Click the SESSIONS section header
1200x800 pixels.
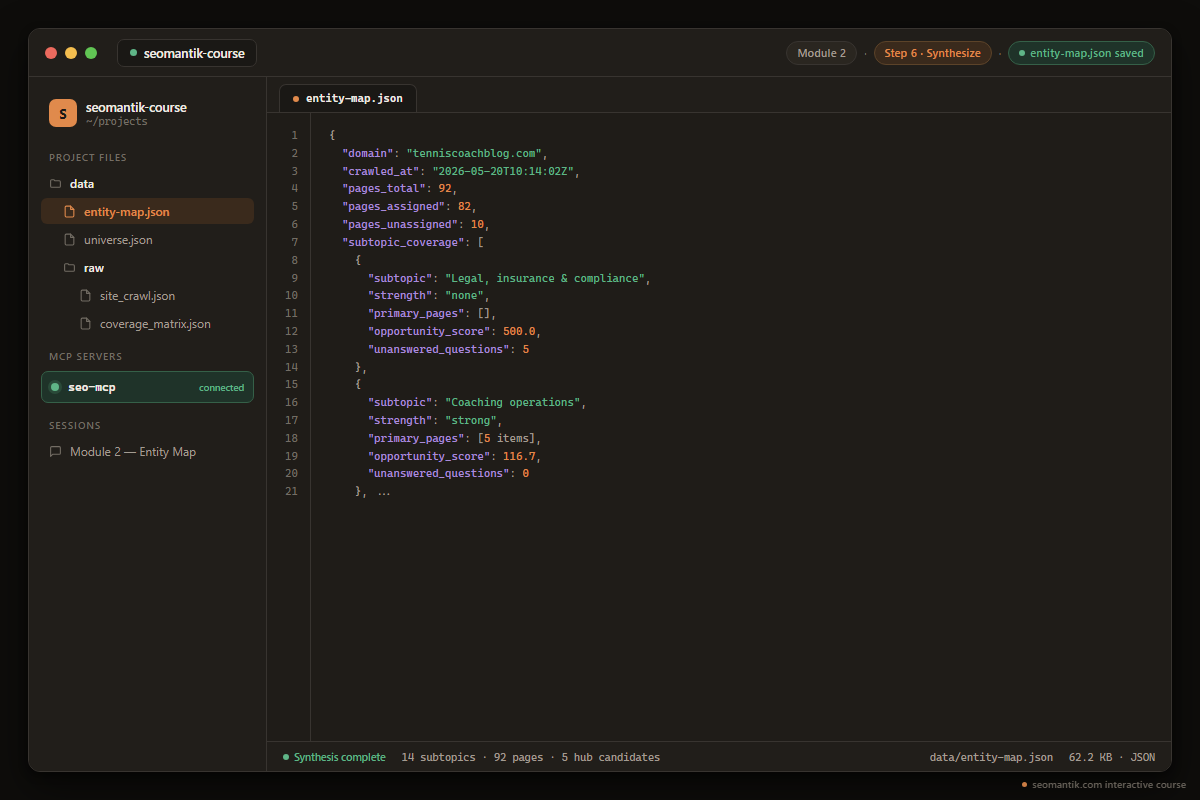(x=75, y=425)
